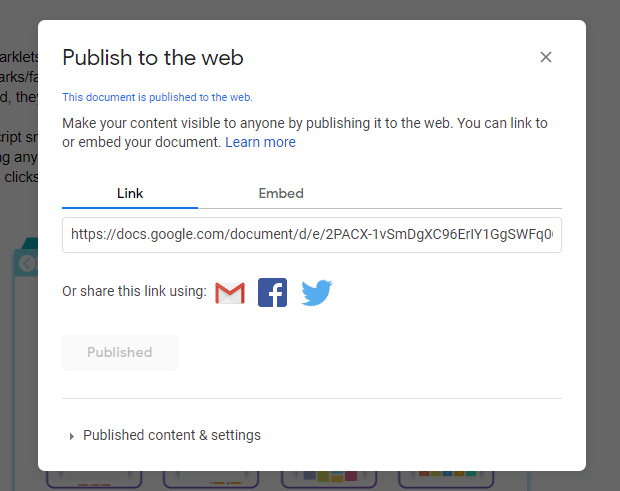Click 'This document is published to the web' text

pyautogui.click(x=157, y=97)
